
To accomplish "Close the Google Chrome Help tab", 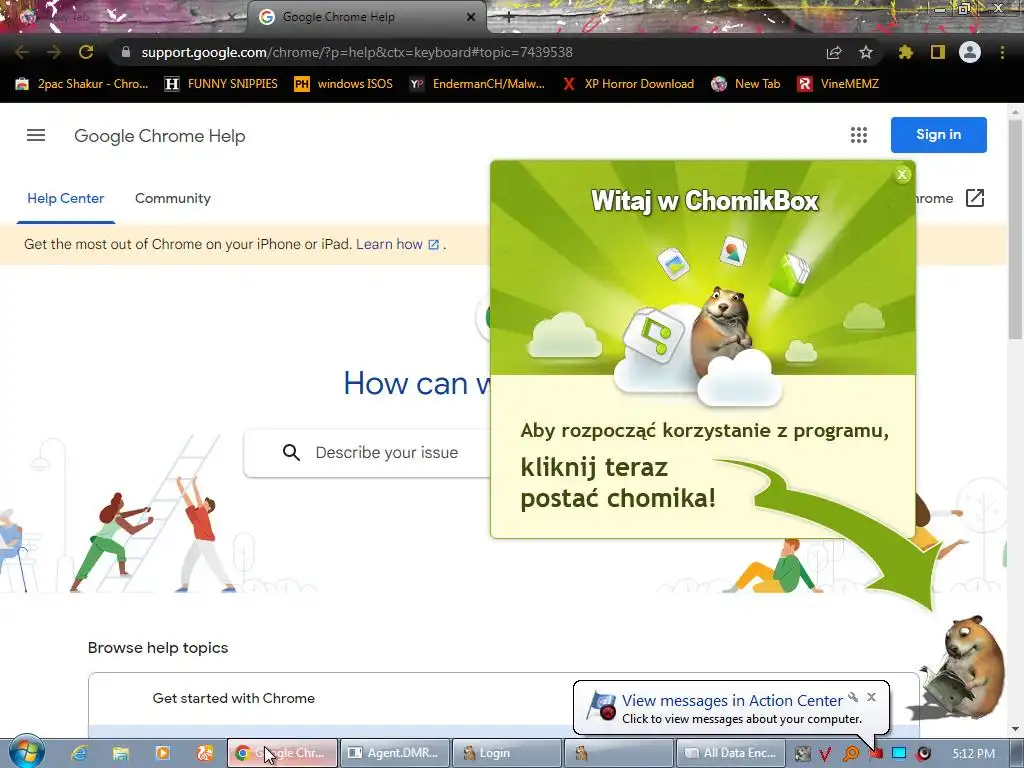I will coord(471,17).
